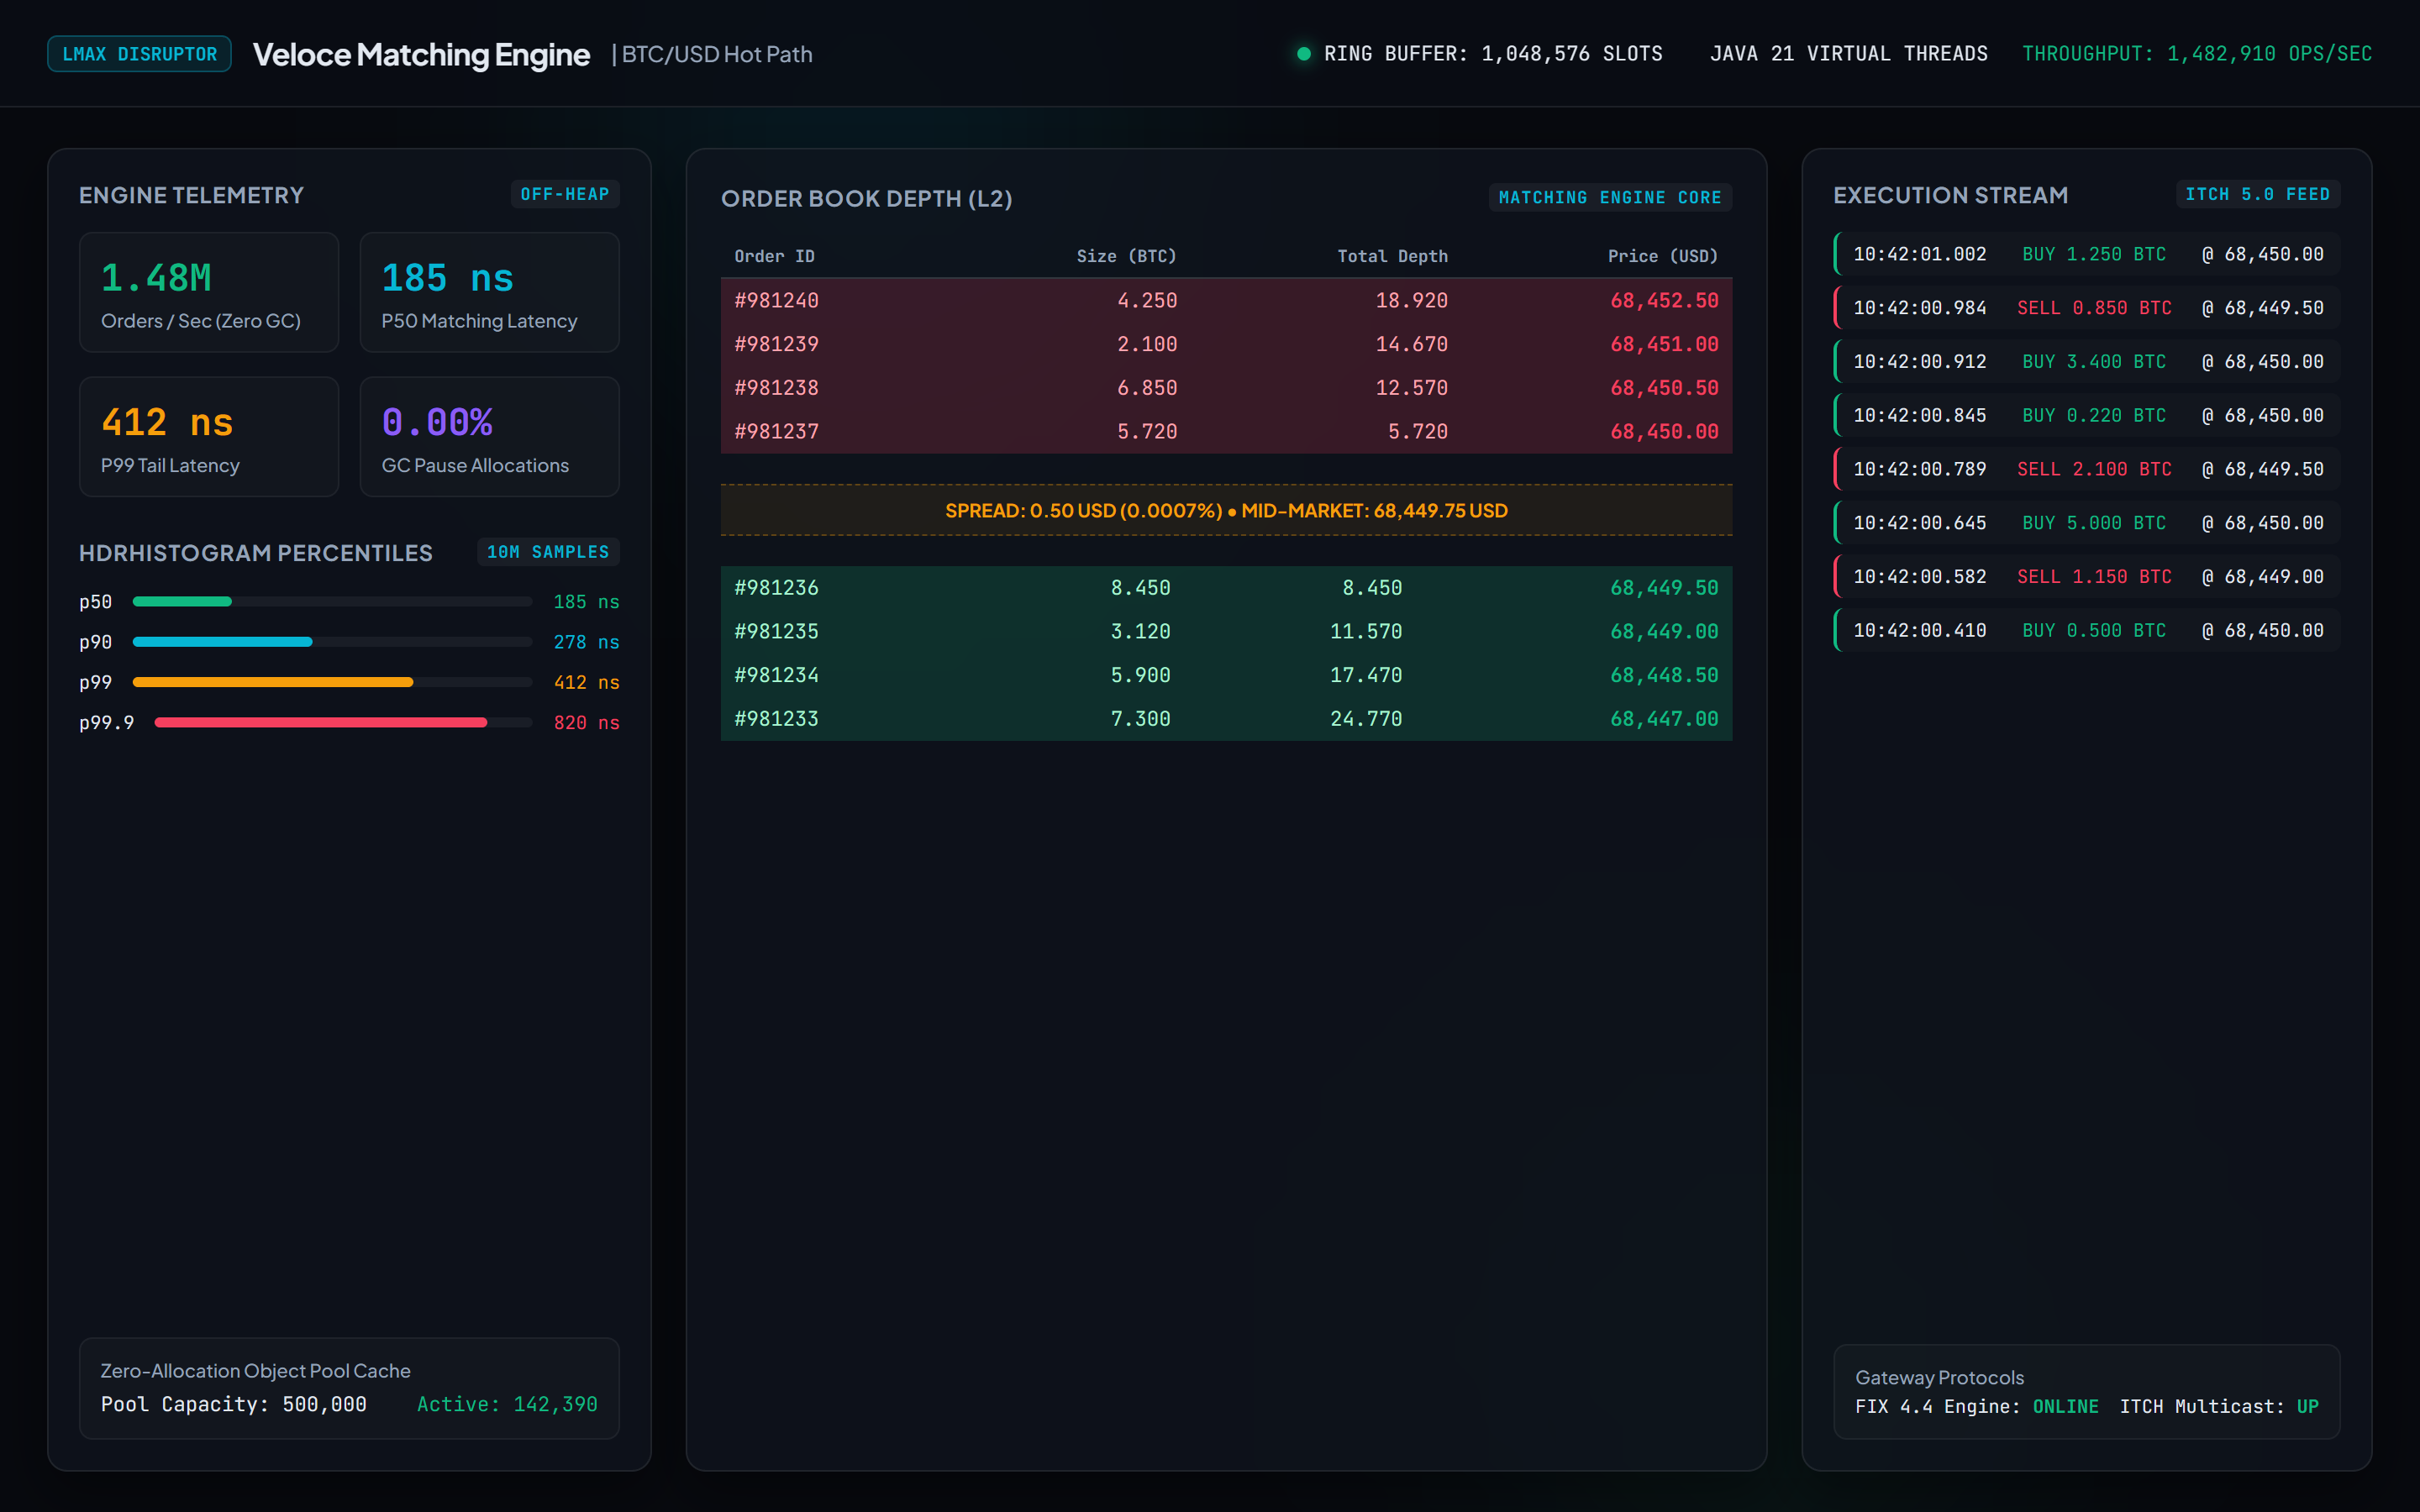Click the p90 percentile progress bar
This screenshot has height=1512, width=2420.
coord(332,642)
